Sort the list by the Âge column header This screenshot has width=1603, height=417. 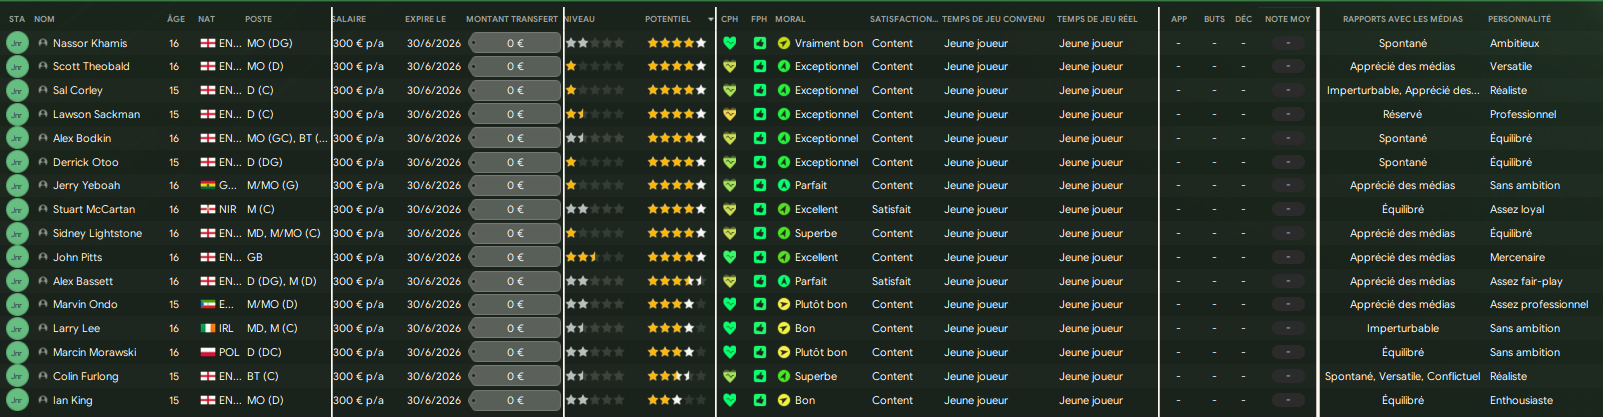[176, 19]
